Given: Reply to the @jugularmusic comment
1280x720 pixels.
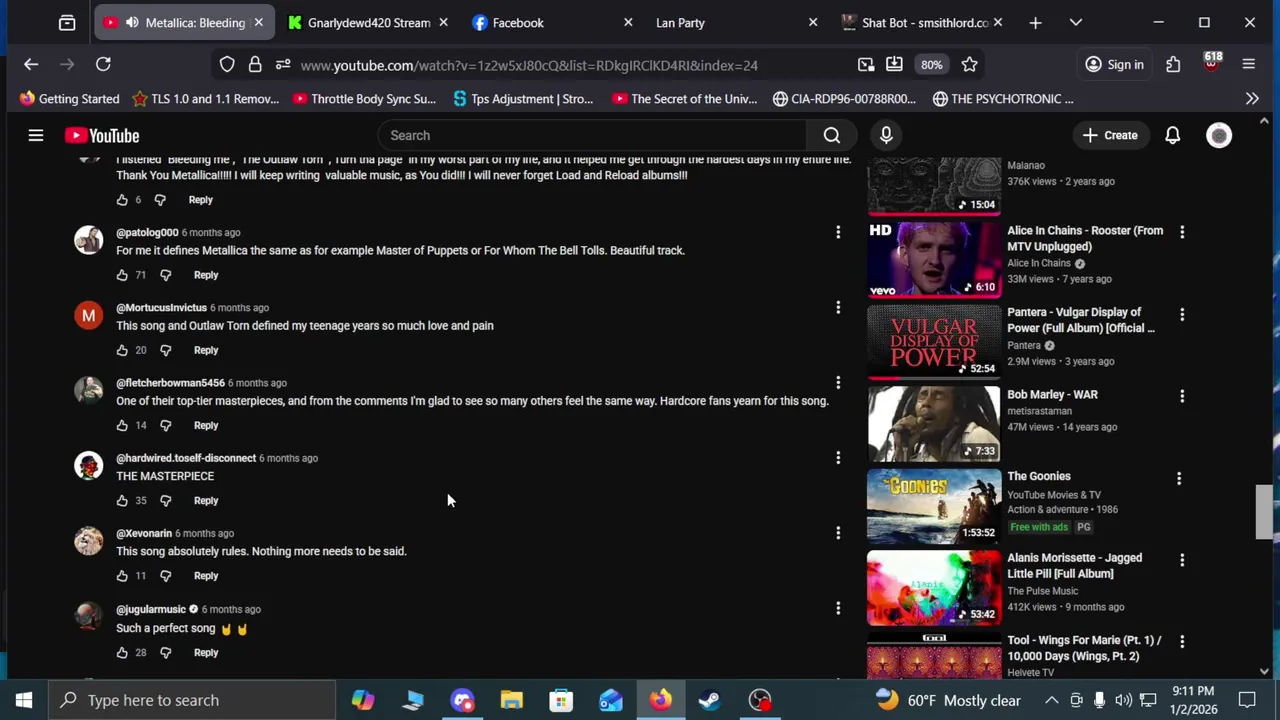Looking at the screenshot, I should click(206, 652).
